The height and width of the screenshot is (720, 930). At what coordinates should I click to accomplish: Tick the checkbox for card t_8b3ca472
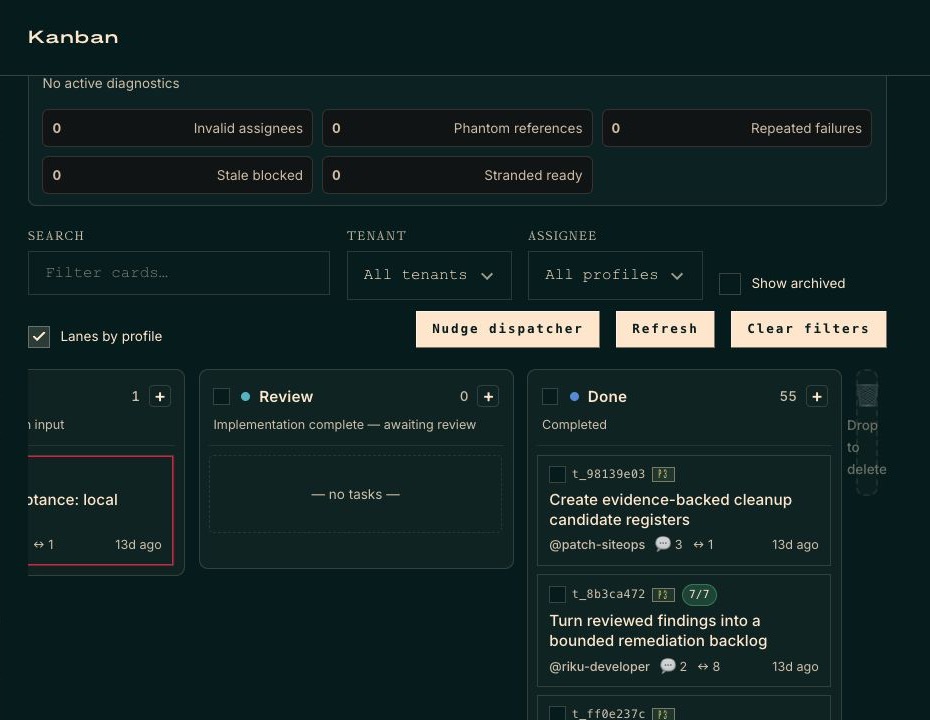pyautogui.click(x=557, y=594)
